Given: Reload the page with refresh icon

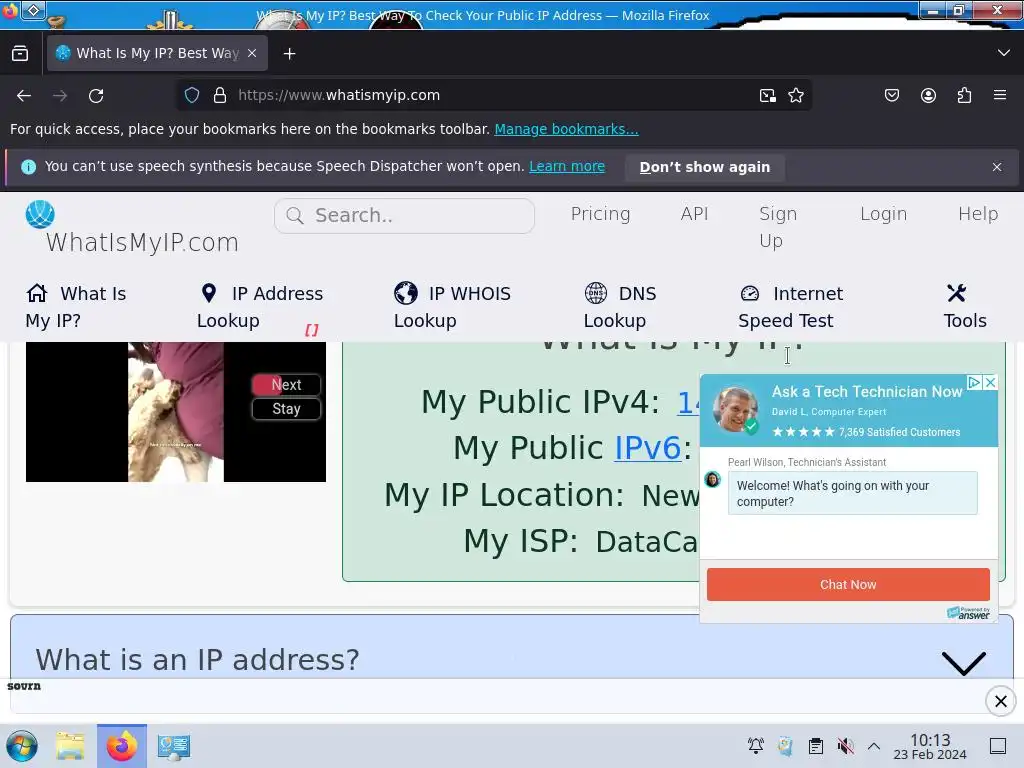Looking at the screenshot, I should 96,96.
